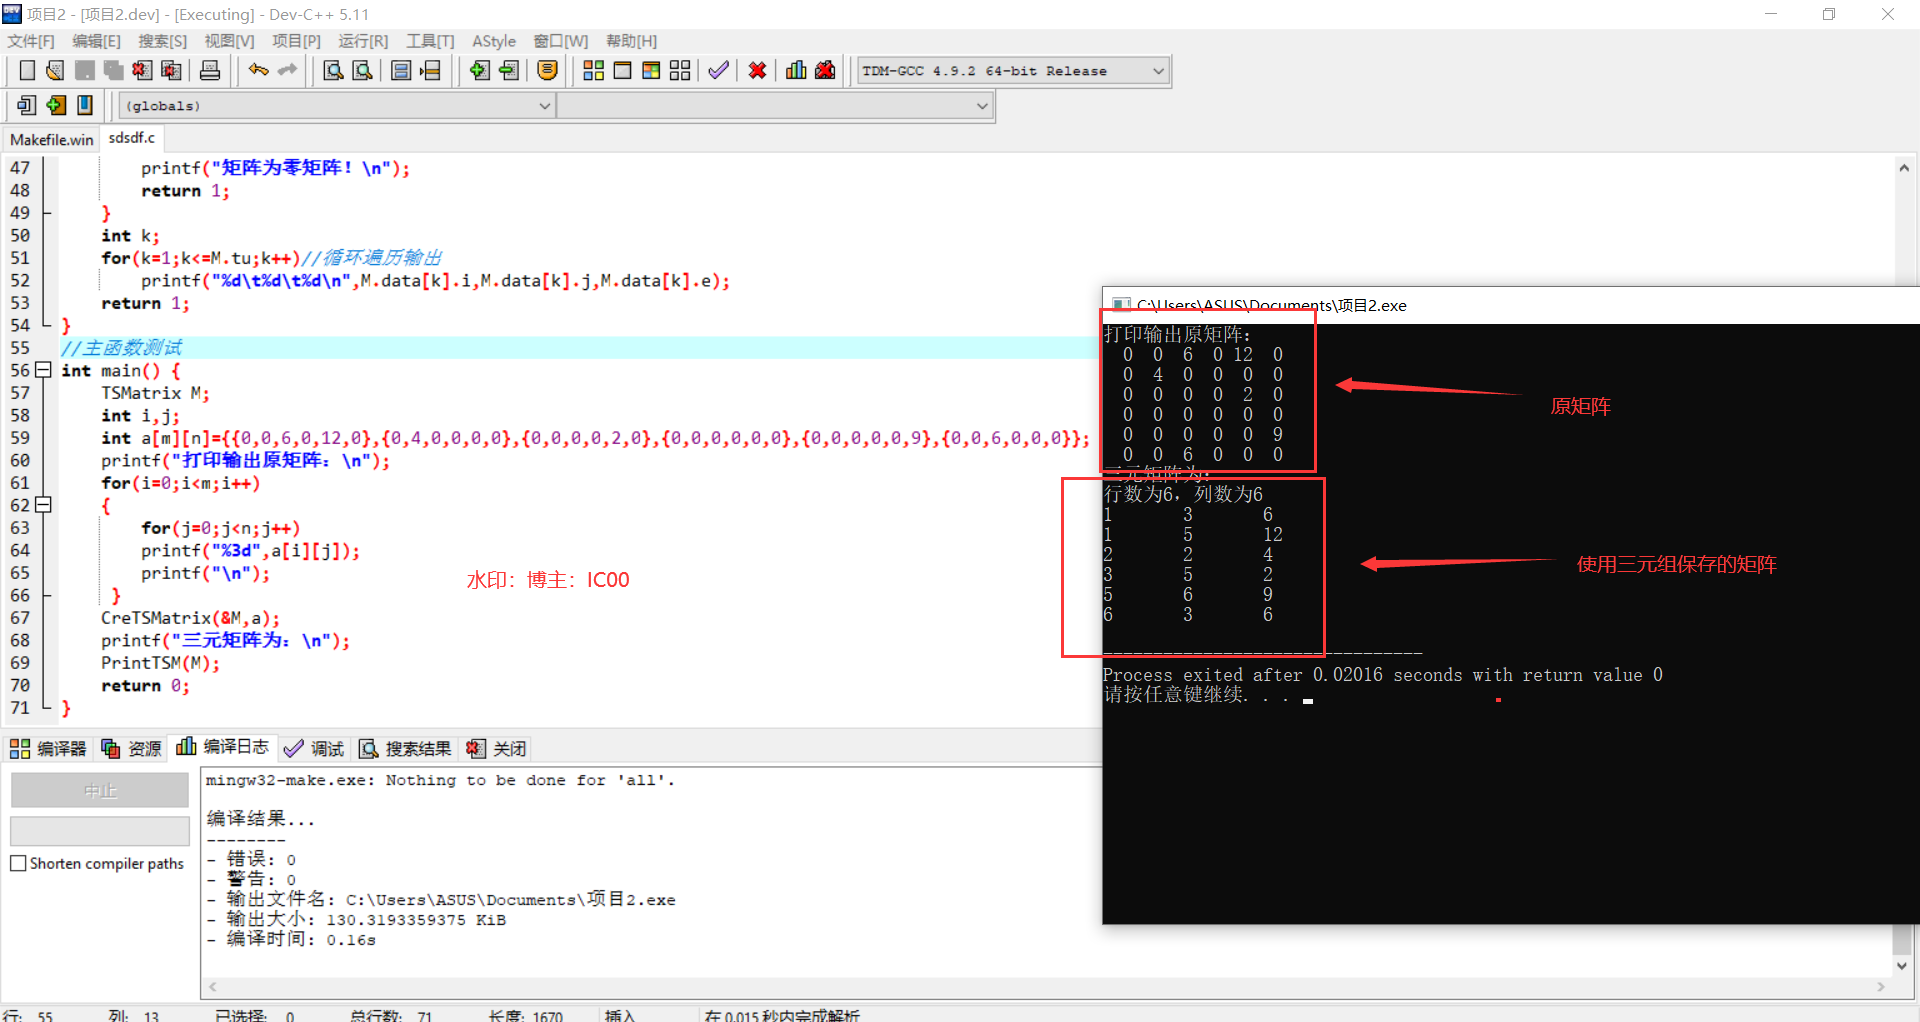Remove file from project with minus icon
The image size is (1920, 1022).
[x=509, y=70]
